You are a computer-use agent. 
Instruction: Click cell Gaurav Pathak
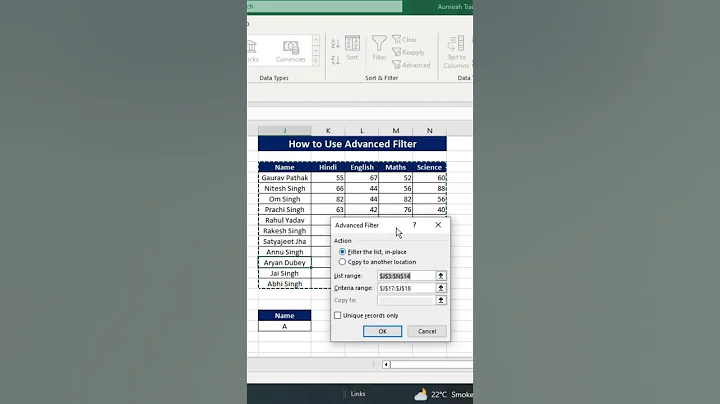285,178
